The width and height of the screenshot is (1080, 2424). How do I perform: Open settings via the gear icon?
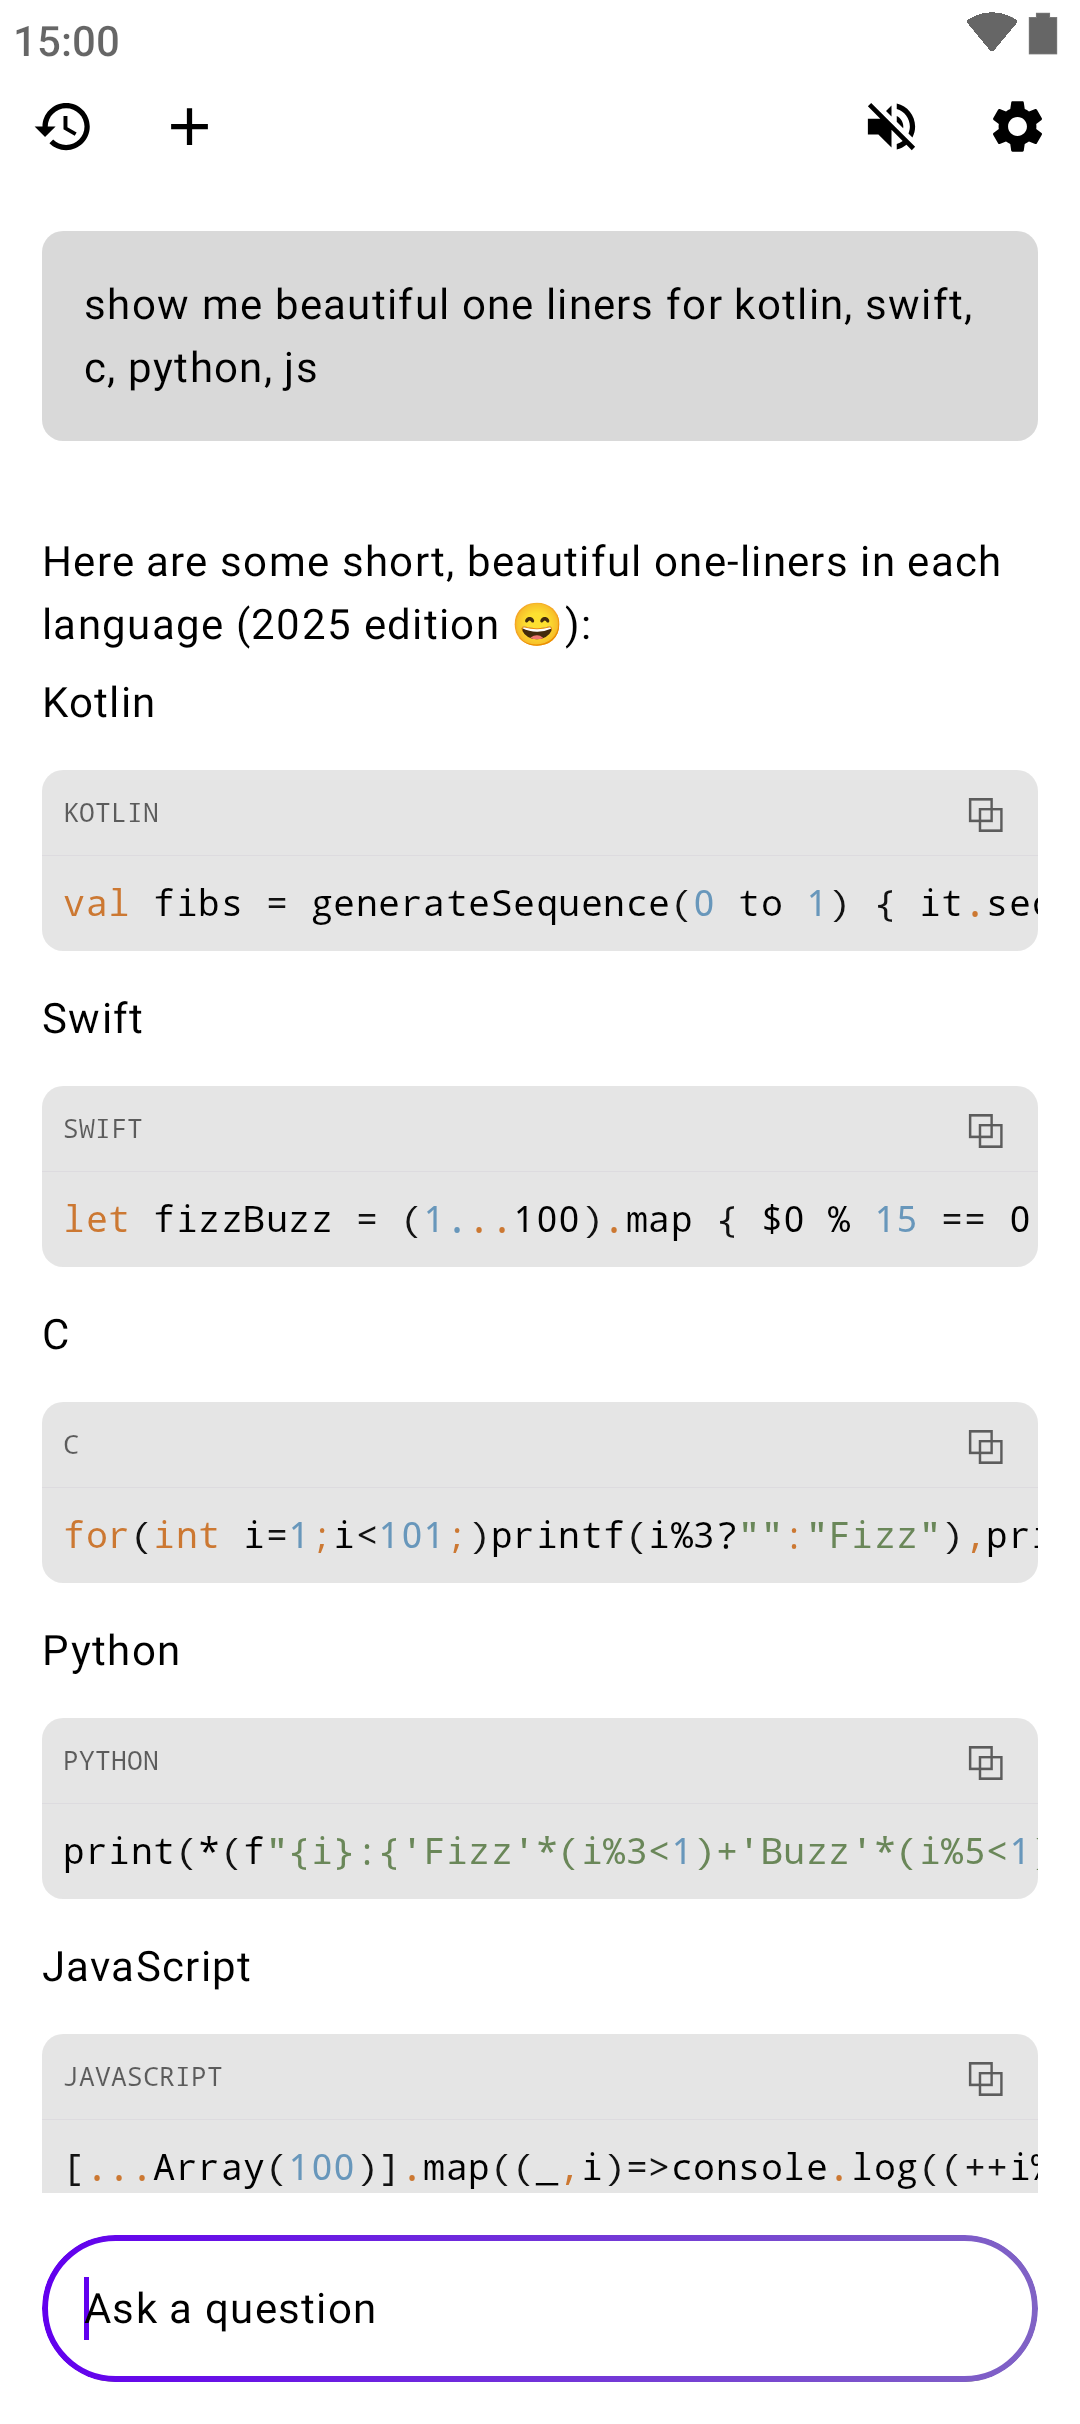[1017, 127]
